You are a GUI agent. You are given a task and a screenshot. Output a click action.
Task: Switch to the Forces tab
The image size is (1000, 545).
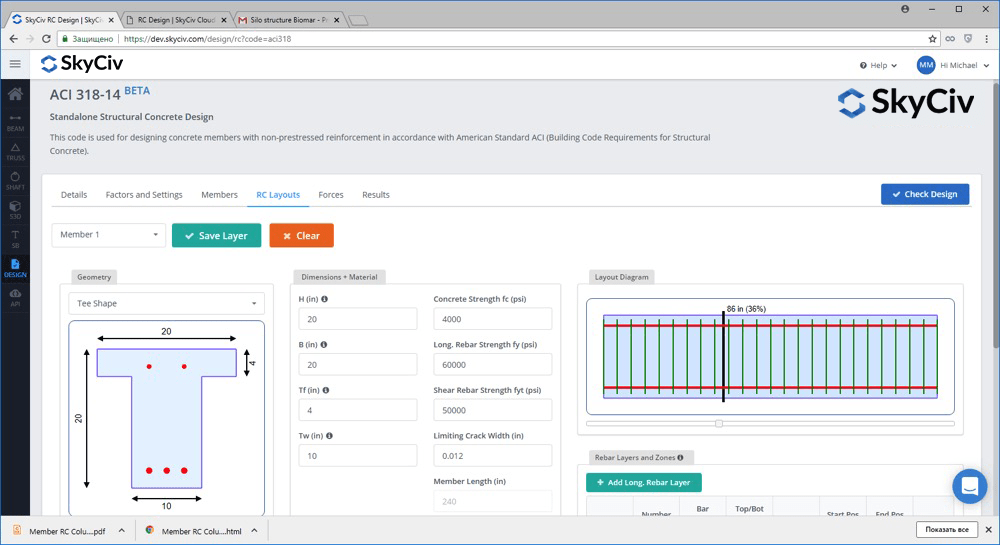coord(331,195)
